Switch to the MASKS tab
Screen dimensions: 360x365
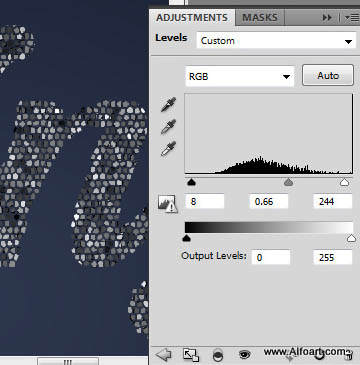coord(260,17)
